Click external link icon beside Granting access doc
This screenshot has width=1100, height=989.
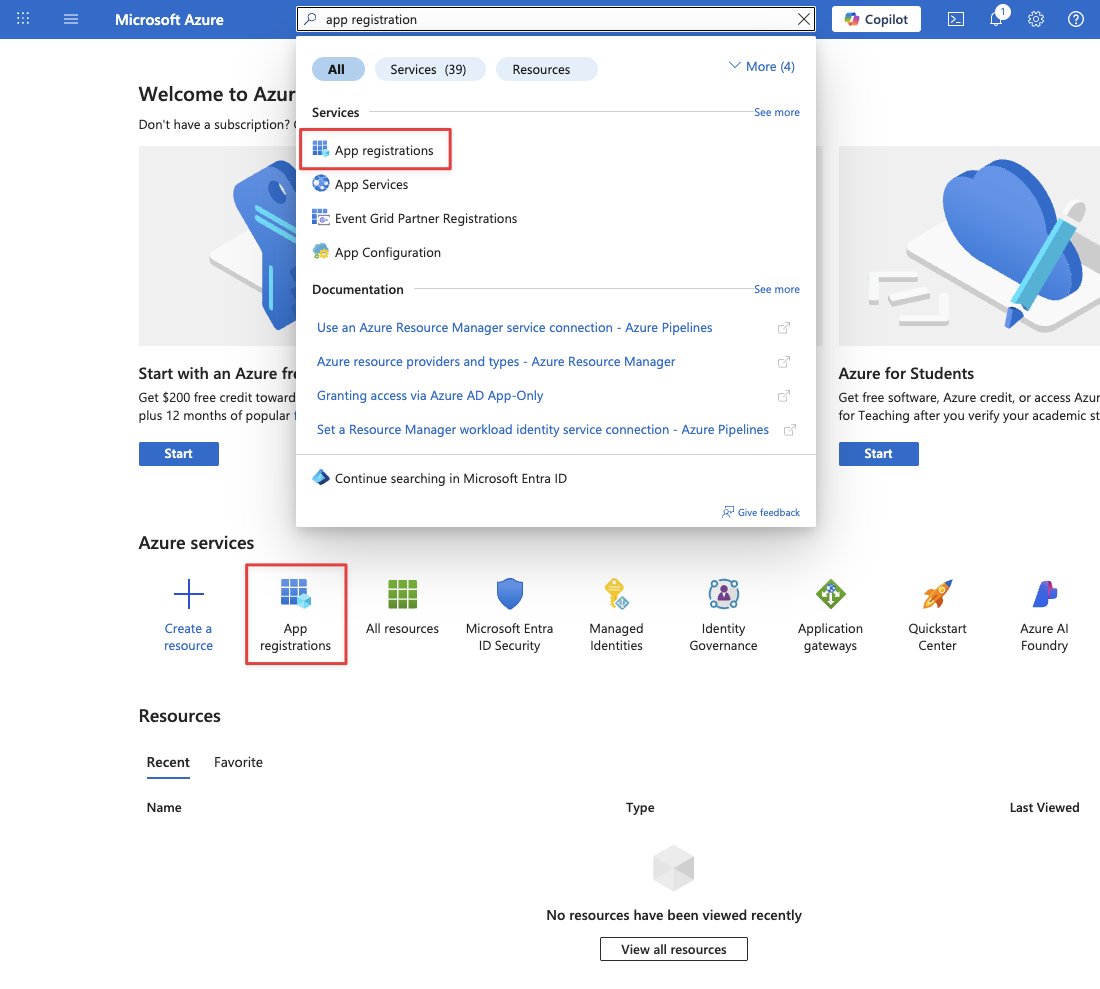(784, 396)
